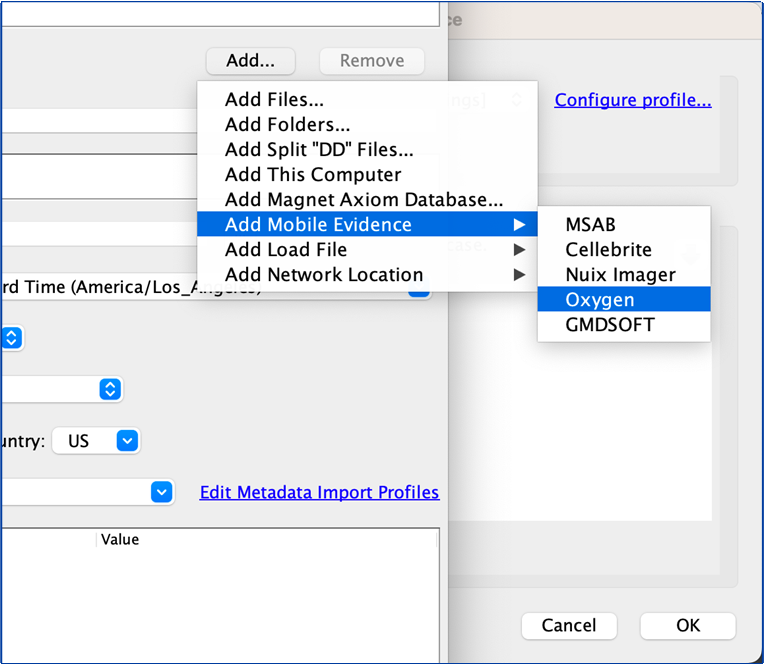This screenshot has width=764, height=664.
Task: Choose Add Files... from the menu
Action: 367,99
